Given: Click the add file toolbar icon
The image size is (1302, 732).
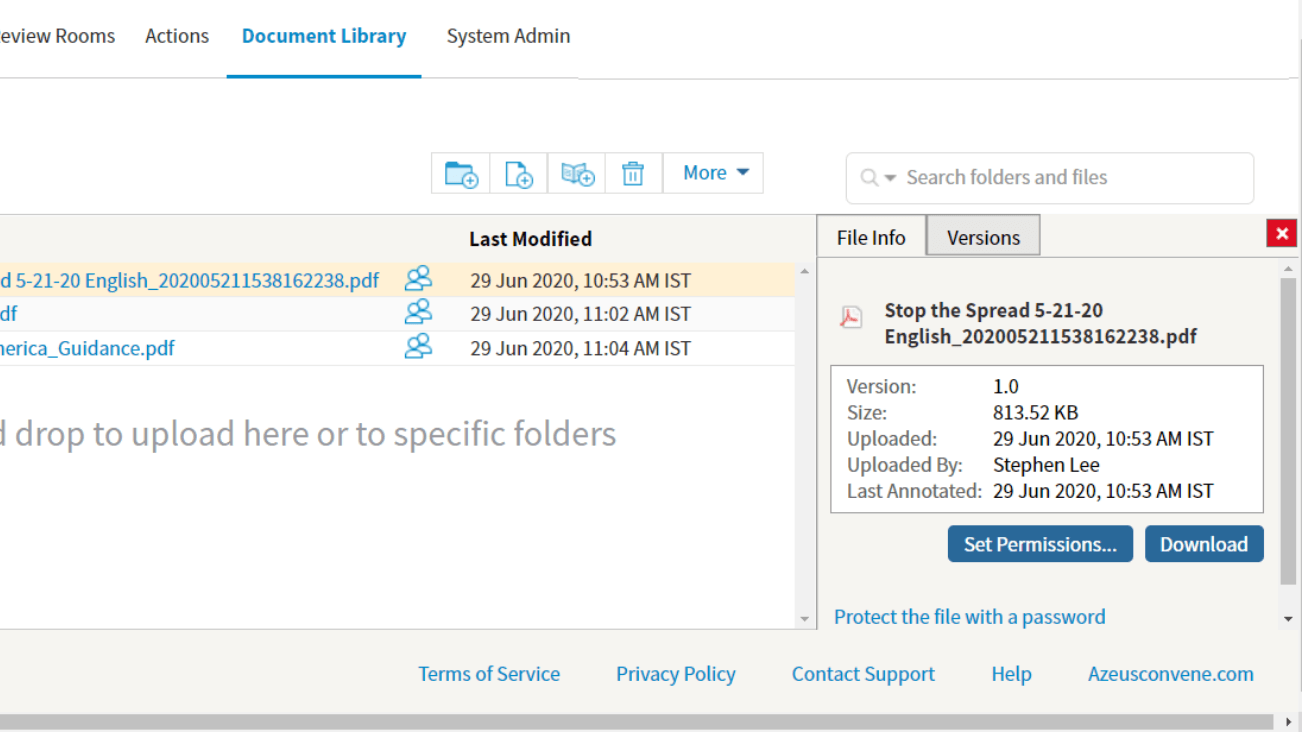Looking at the screenshot, I should [518, 174].
